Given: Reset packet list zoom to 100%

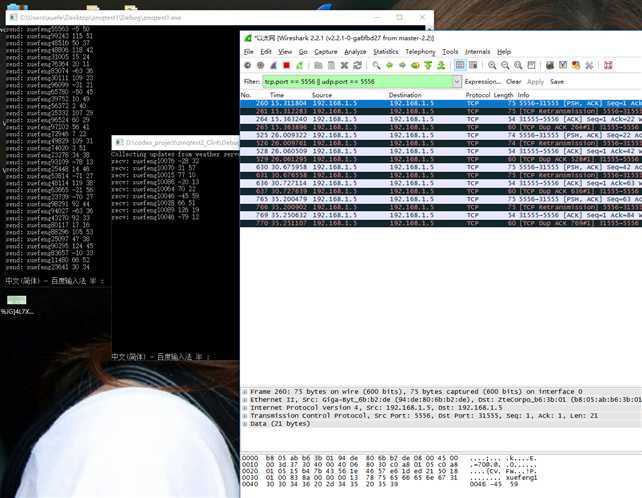Looking at the screenshot, I should point(518,65).
